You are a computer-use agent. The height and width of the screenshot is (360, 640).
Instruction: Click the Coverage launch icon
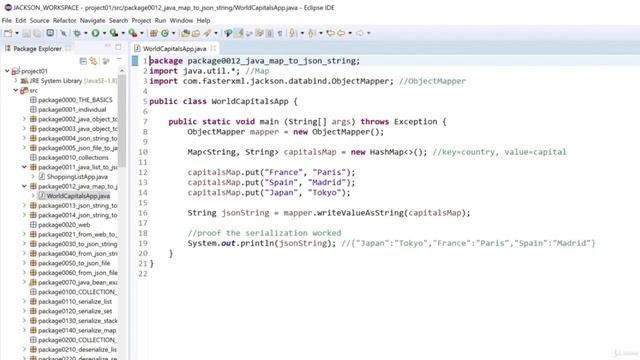pyautogui.click(x=114, y=33)
